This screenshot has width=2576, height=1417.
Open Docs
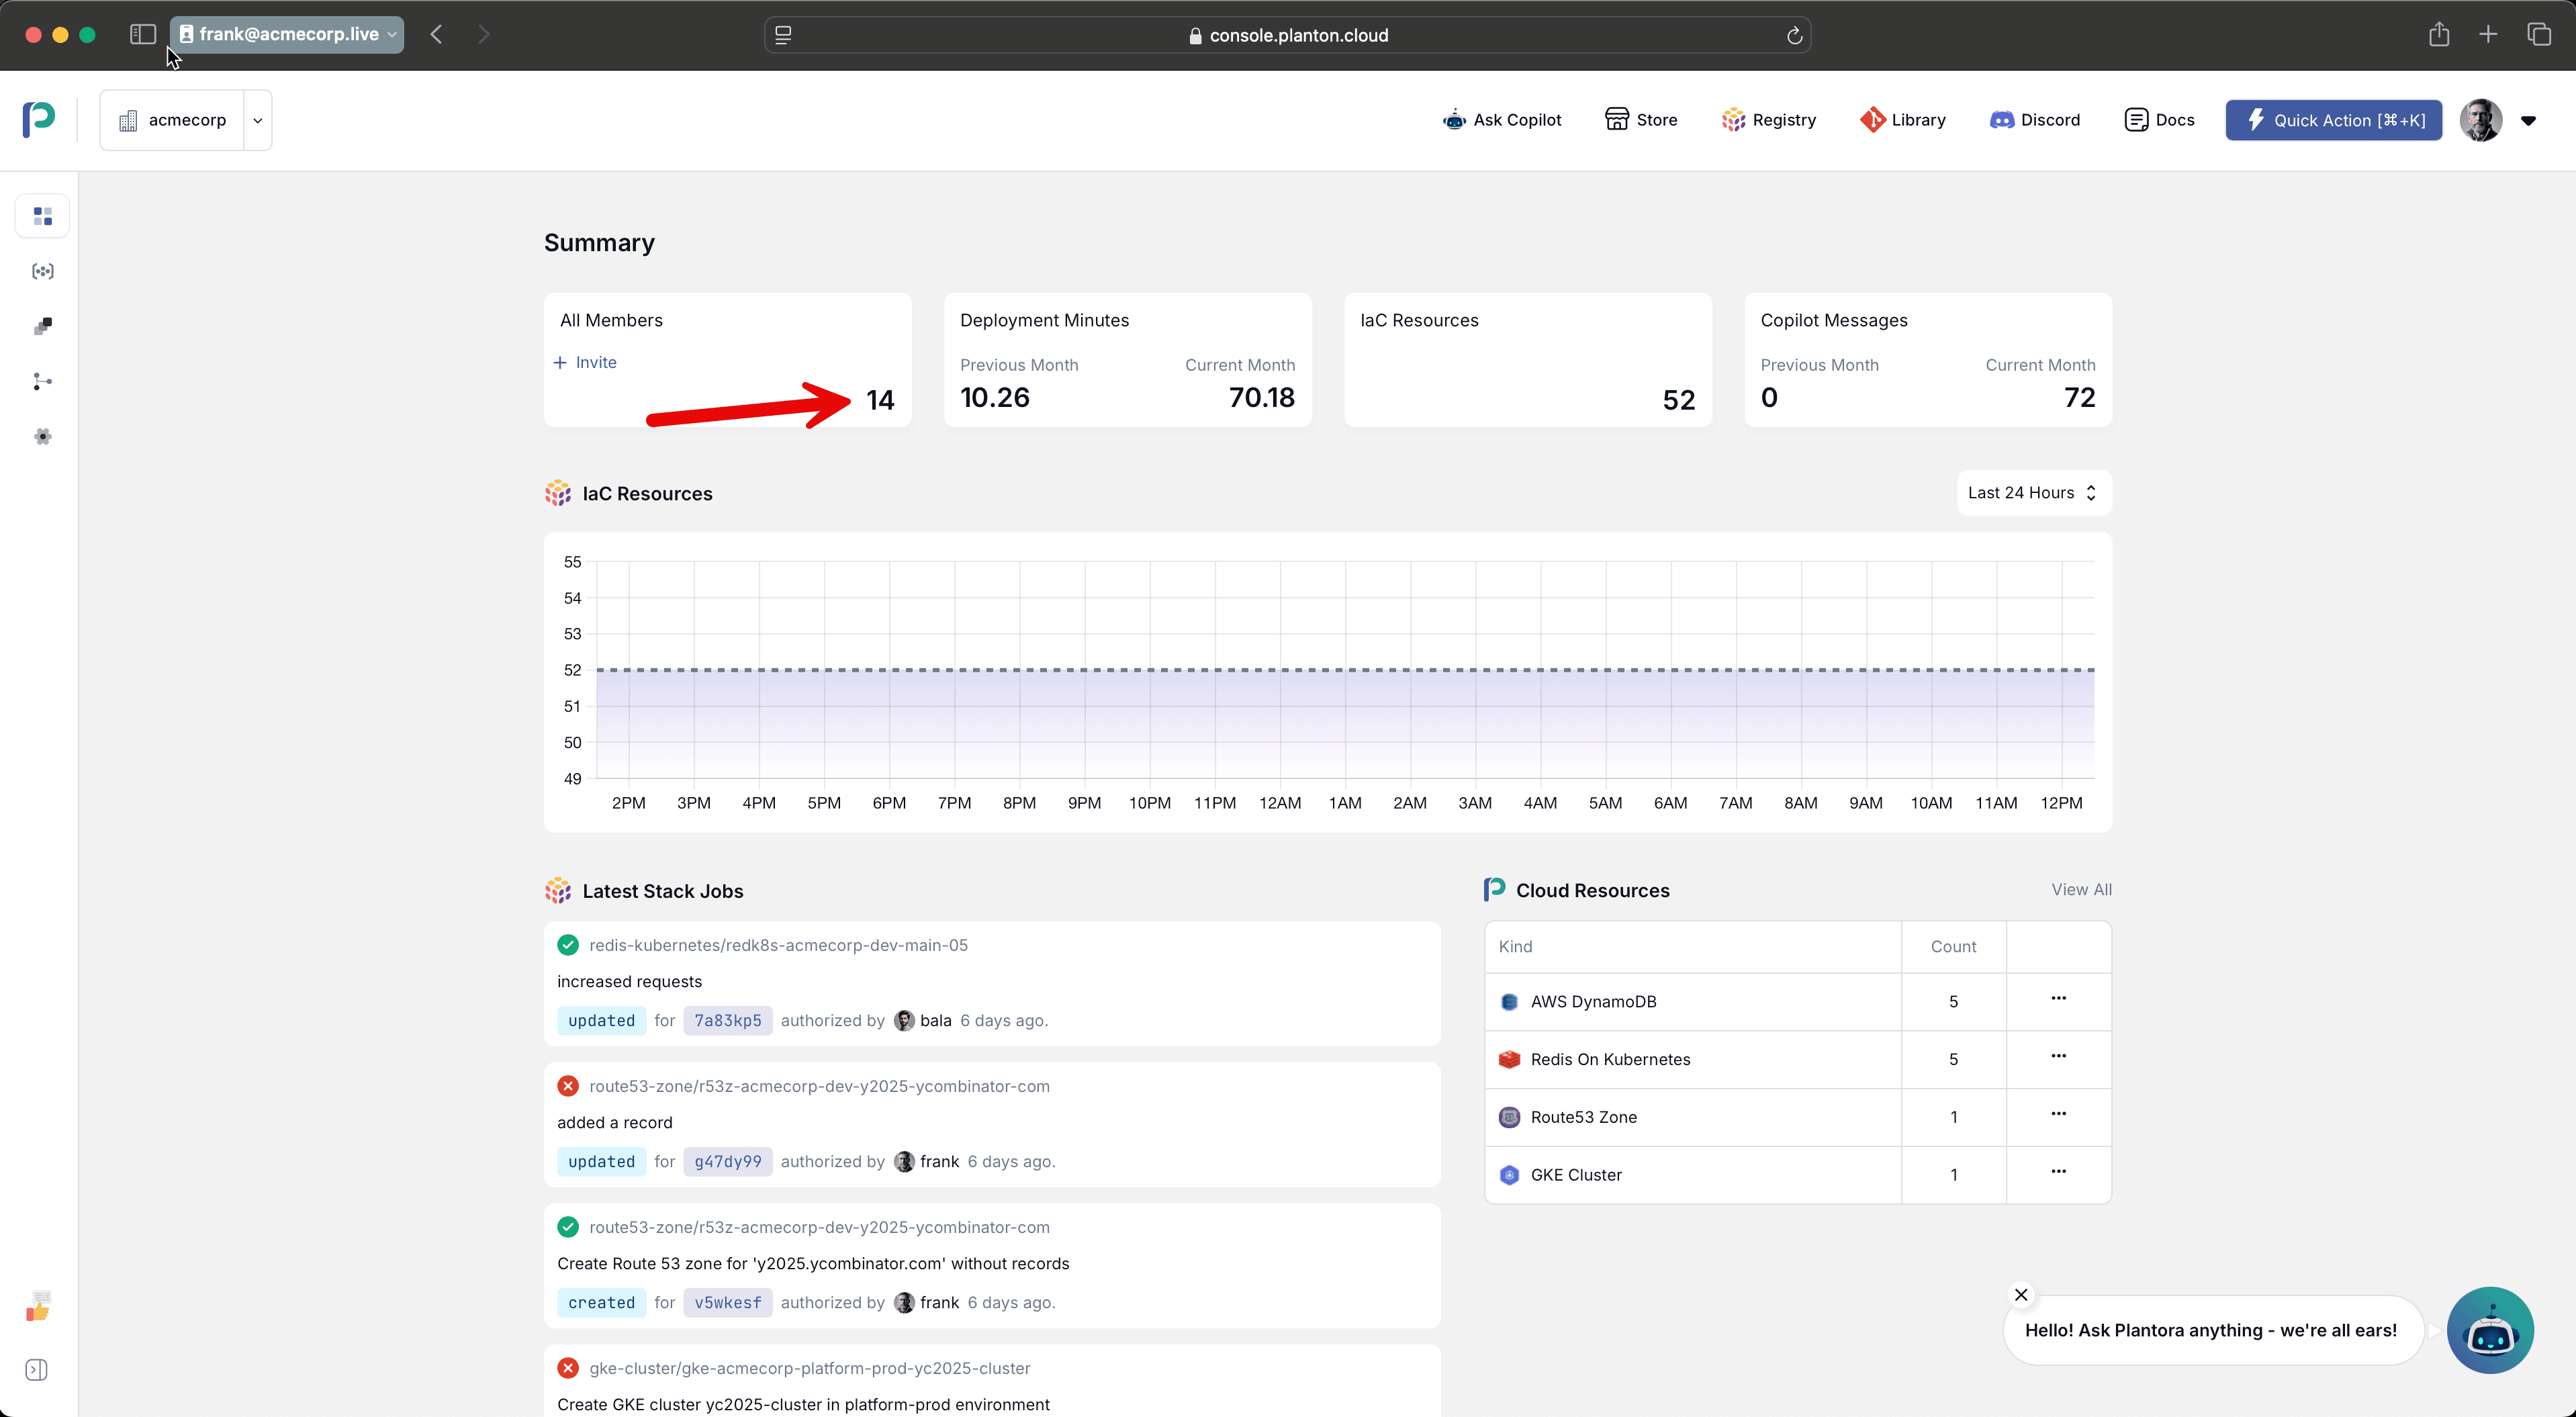[2159, 120]
